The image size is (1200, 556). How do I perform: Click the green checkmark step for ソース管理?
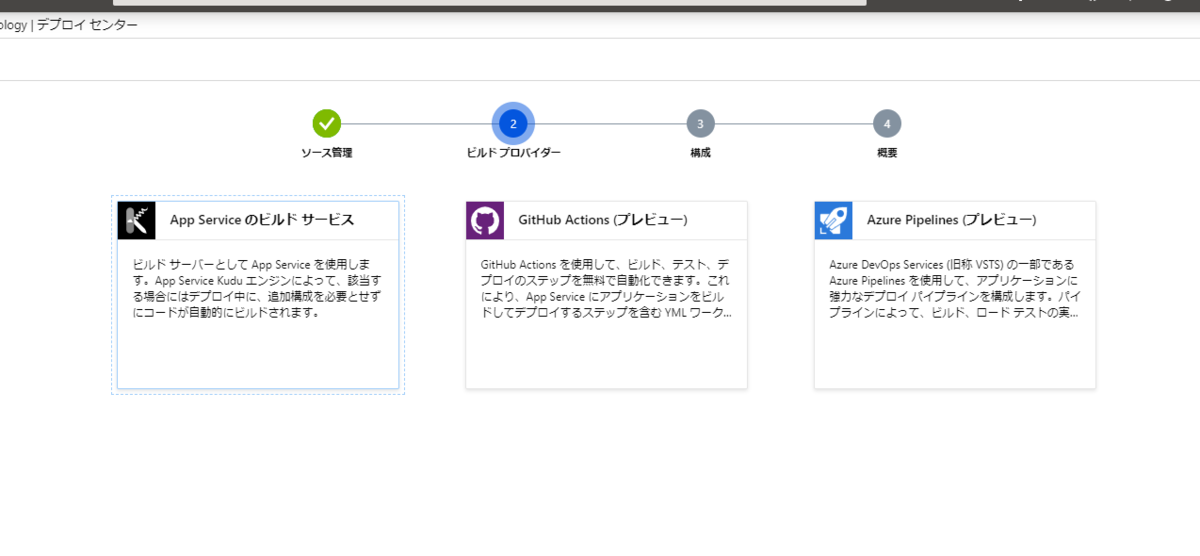pos(327,124)
